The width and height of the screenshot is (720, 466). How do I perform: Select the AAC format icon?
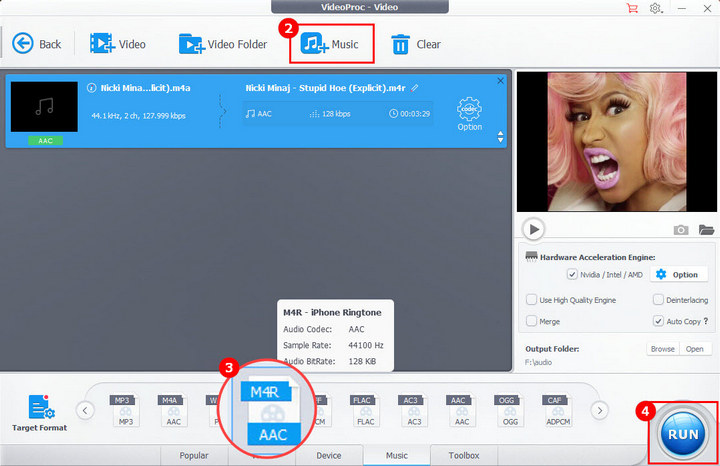point(461,410)
